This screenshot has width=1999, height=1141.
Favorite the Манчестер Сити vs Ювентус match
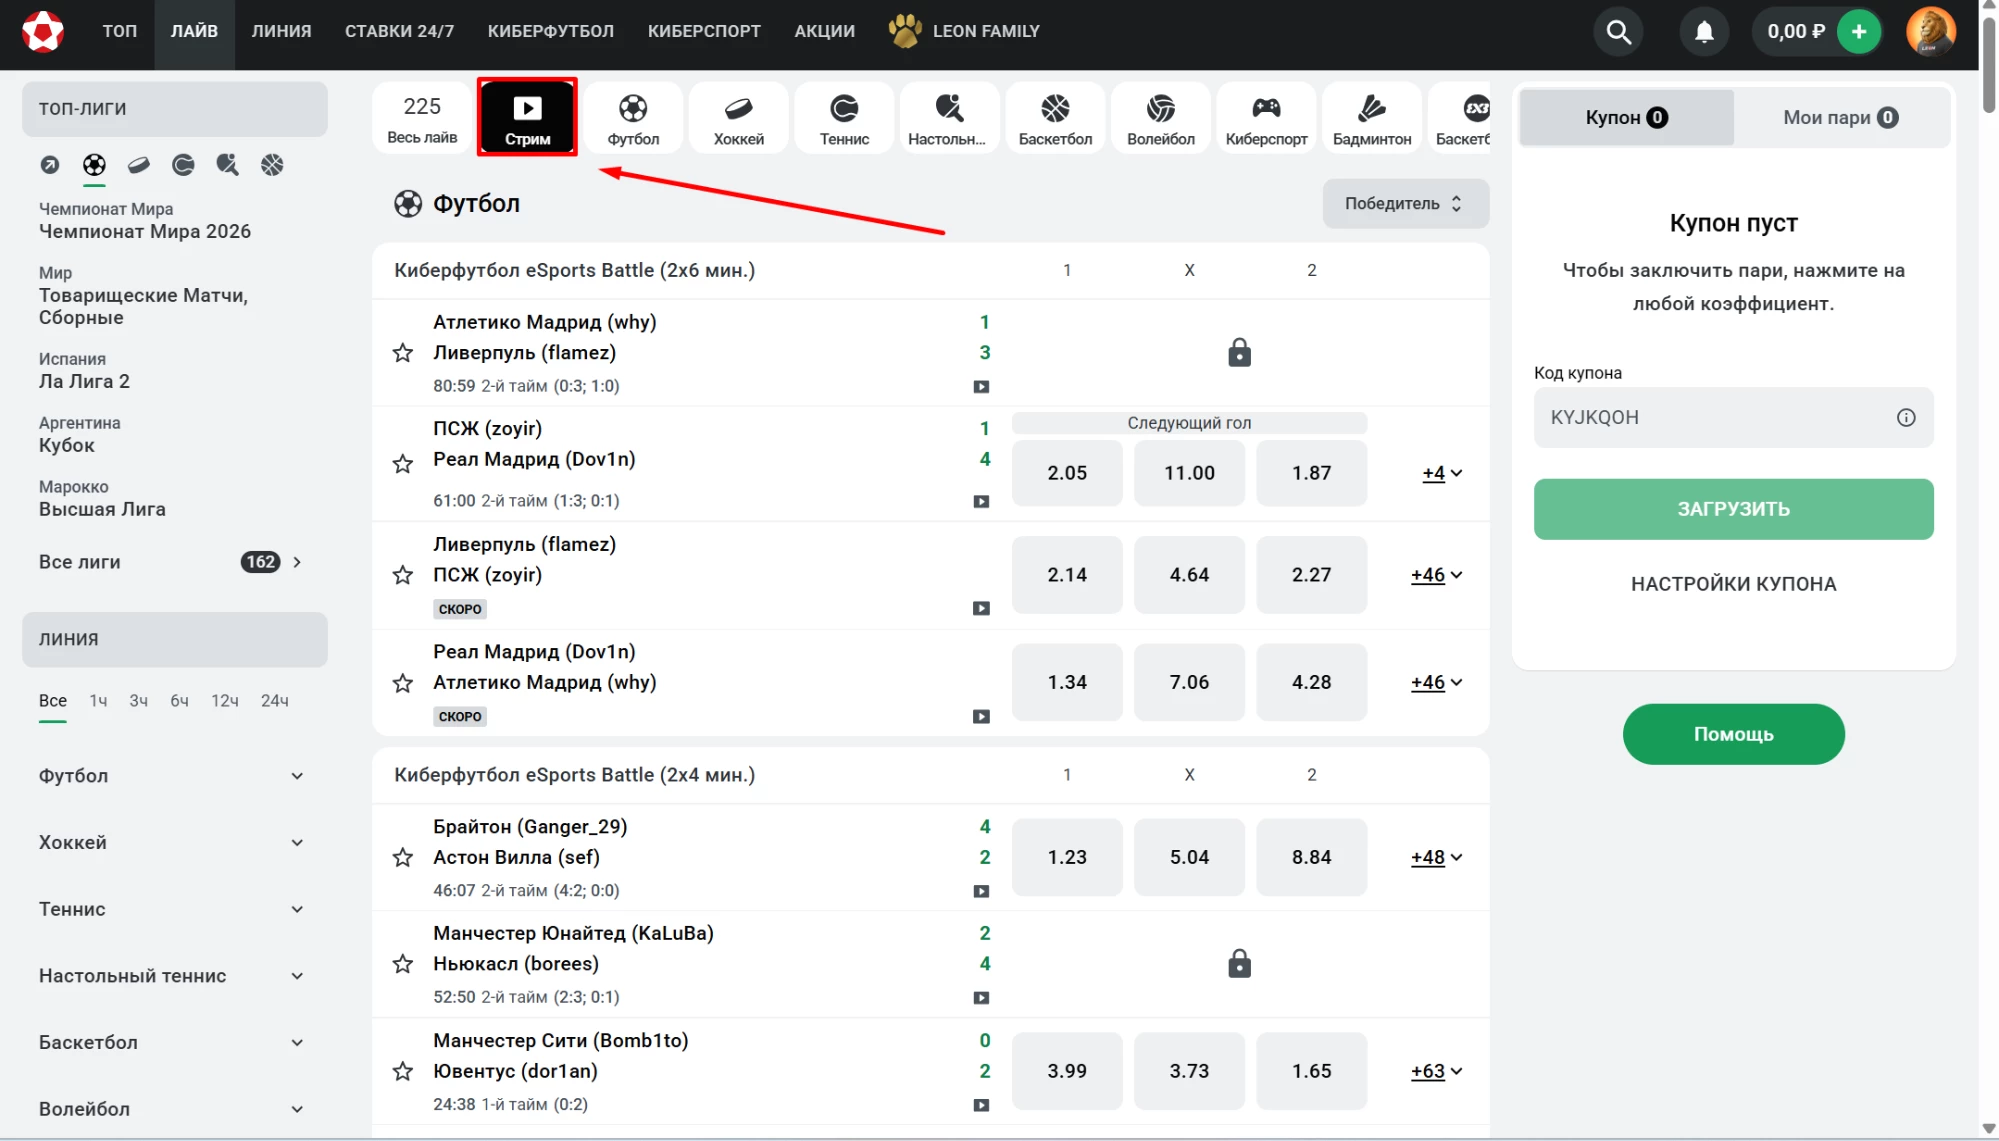click(403, 1072)
